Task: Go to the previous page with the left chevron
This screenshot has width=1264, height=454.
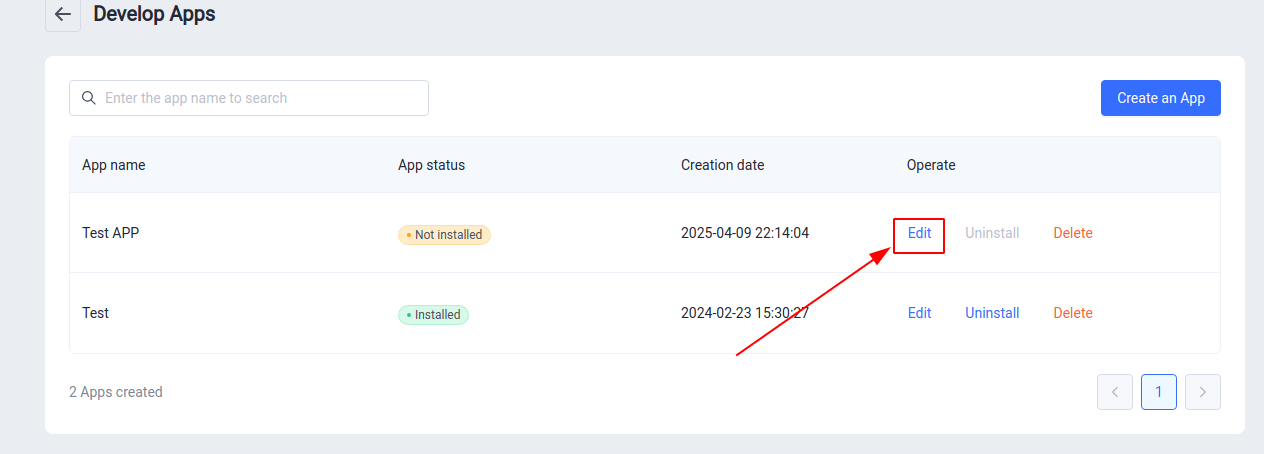Action: 1114,392
